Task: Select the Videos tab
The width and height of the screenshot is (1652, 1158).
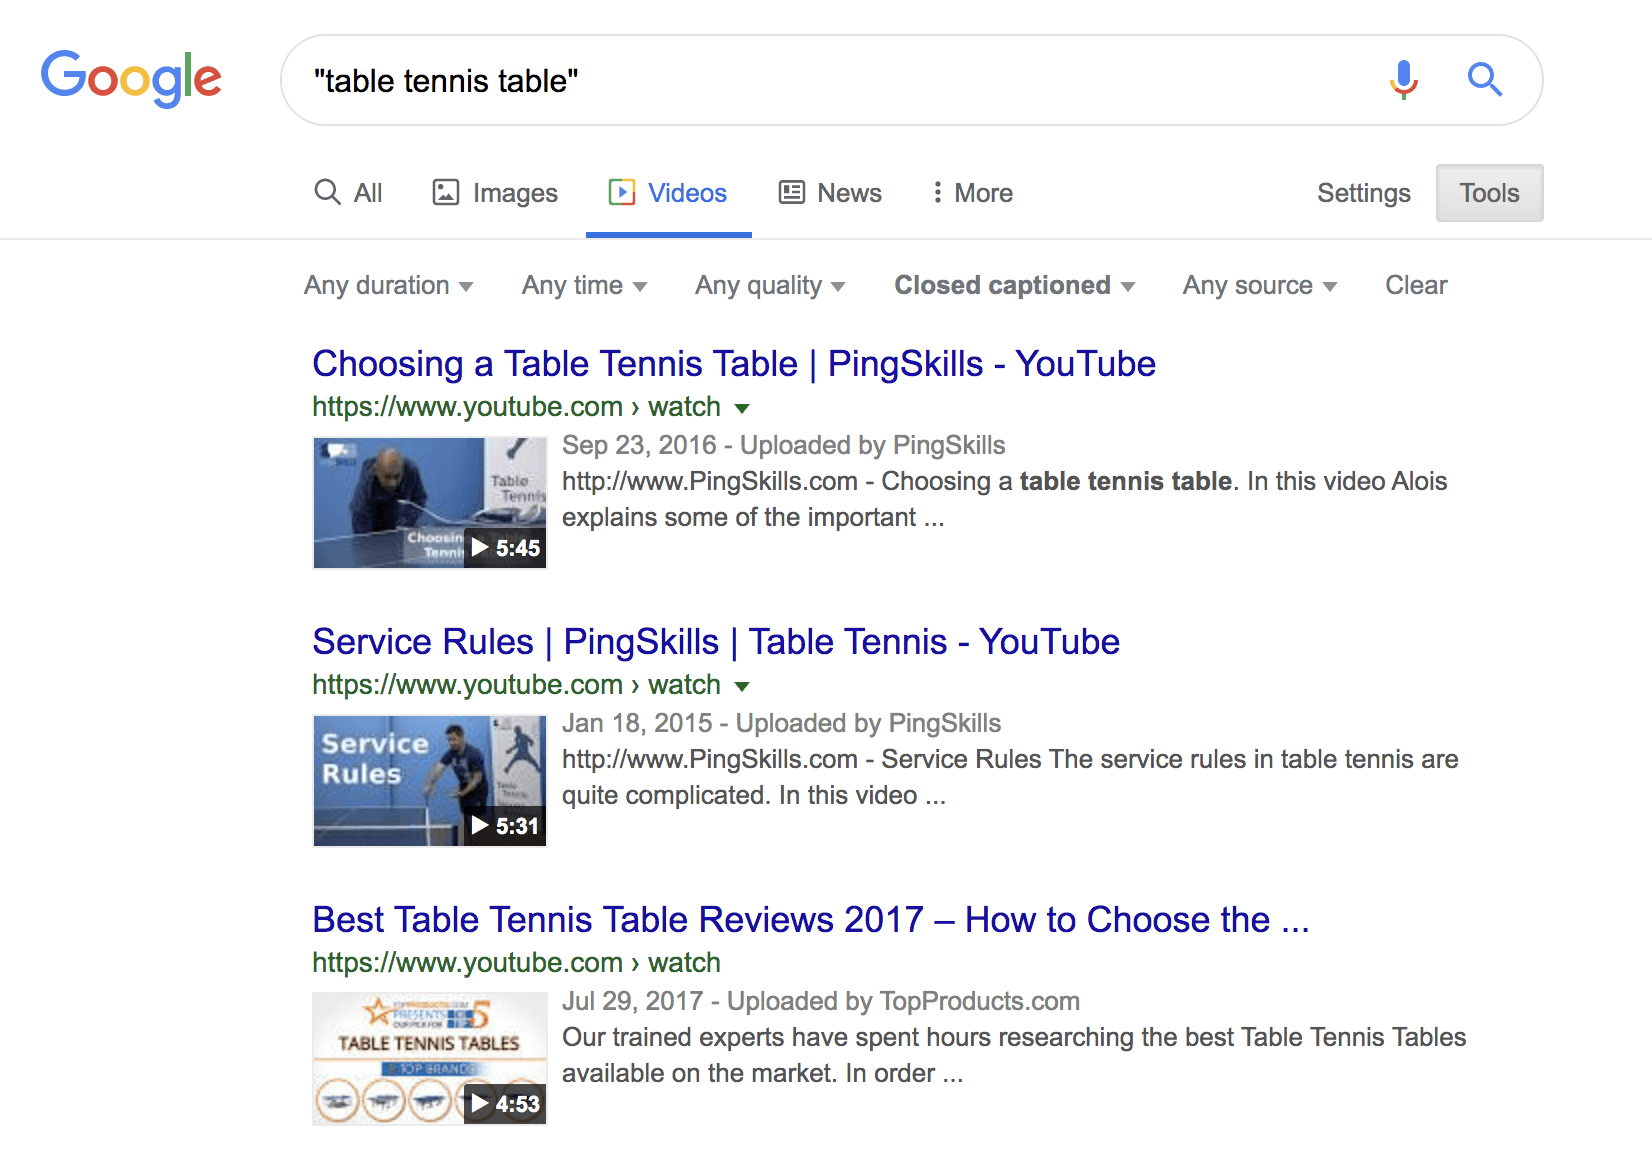Action: pos(668,193)
